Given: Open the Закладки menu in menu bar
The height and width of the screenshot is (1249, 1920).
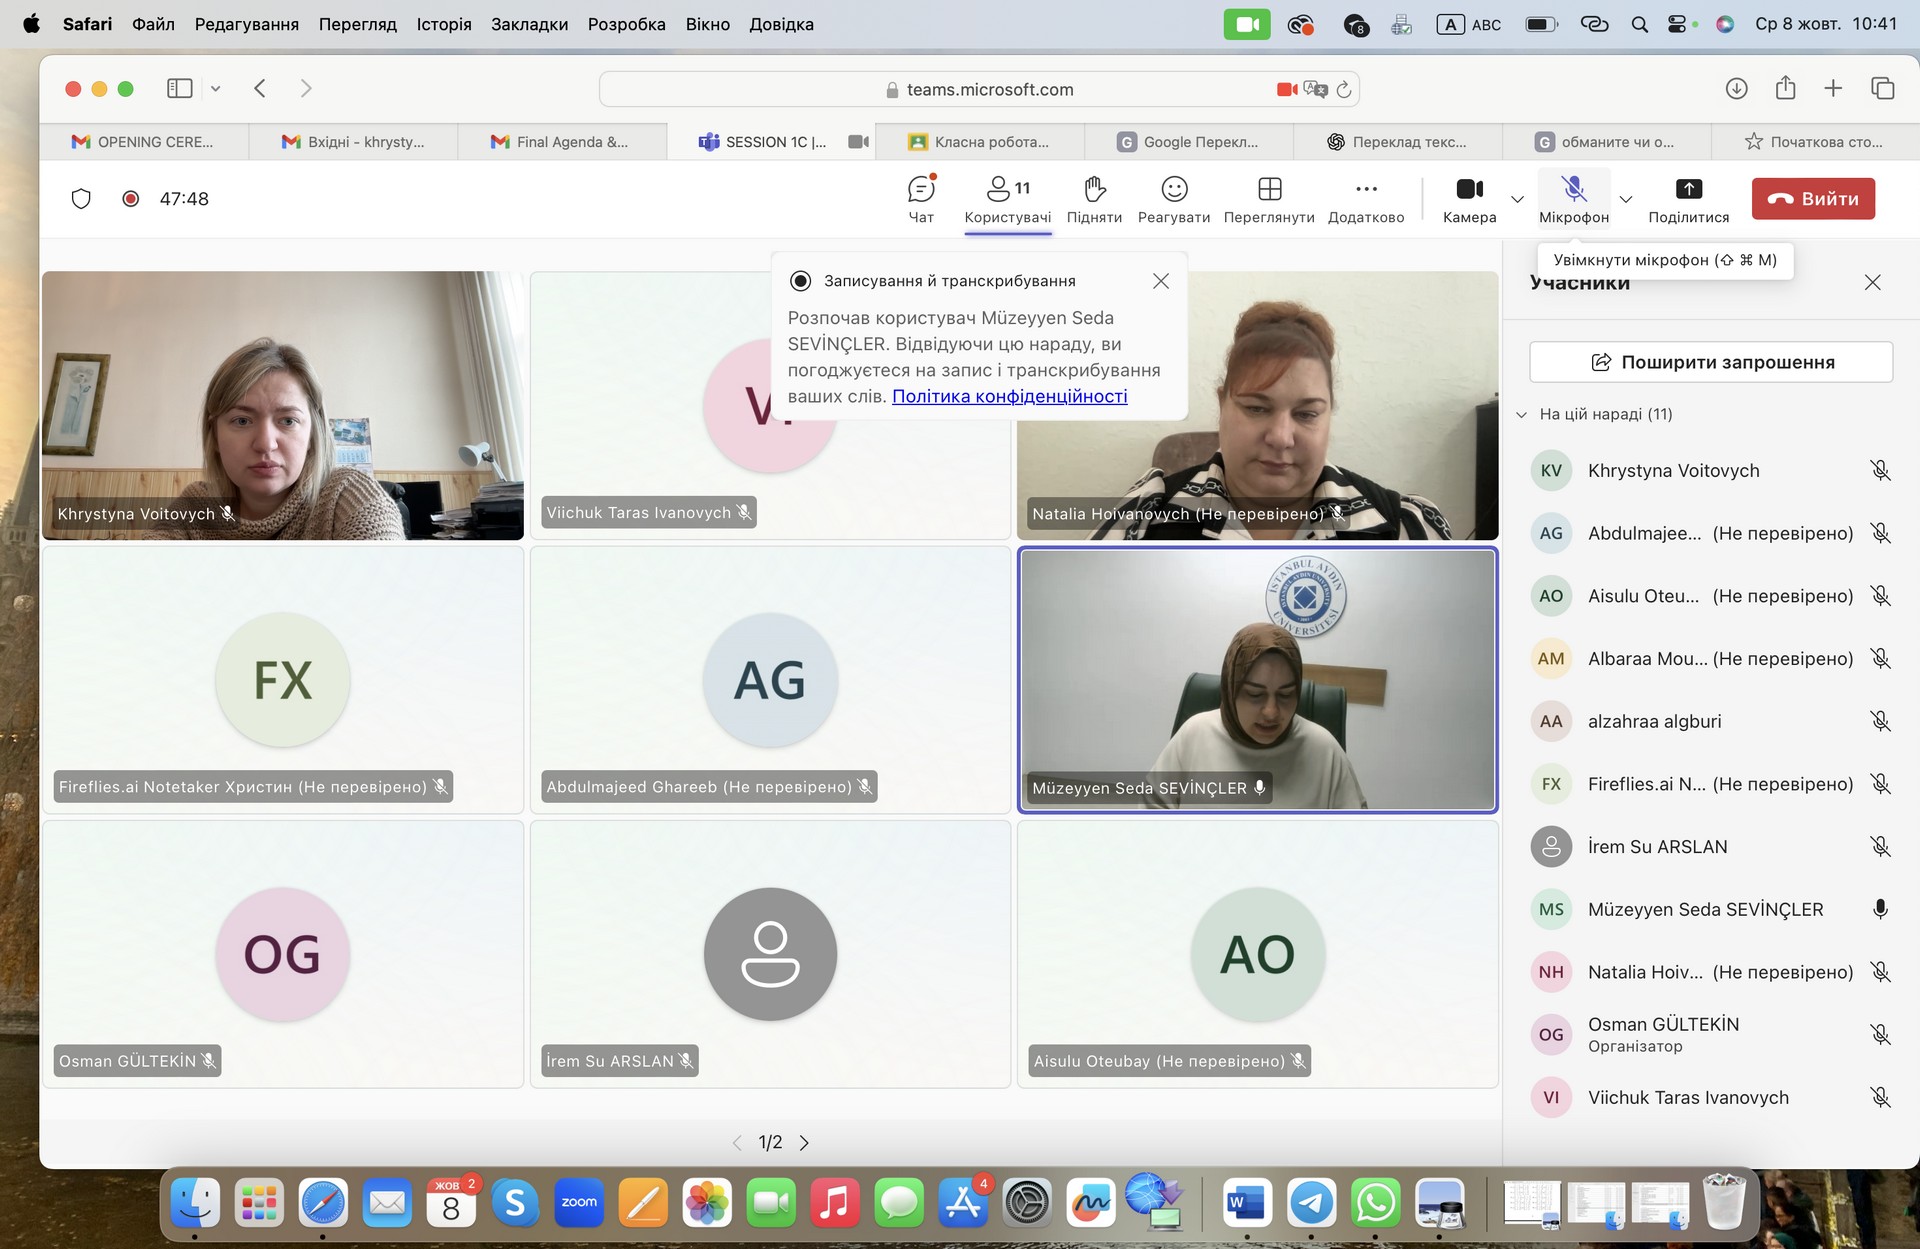Looking at the screenshot, I should (529, 24).
